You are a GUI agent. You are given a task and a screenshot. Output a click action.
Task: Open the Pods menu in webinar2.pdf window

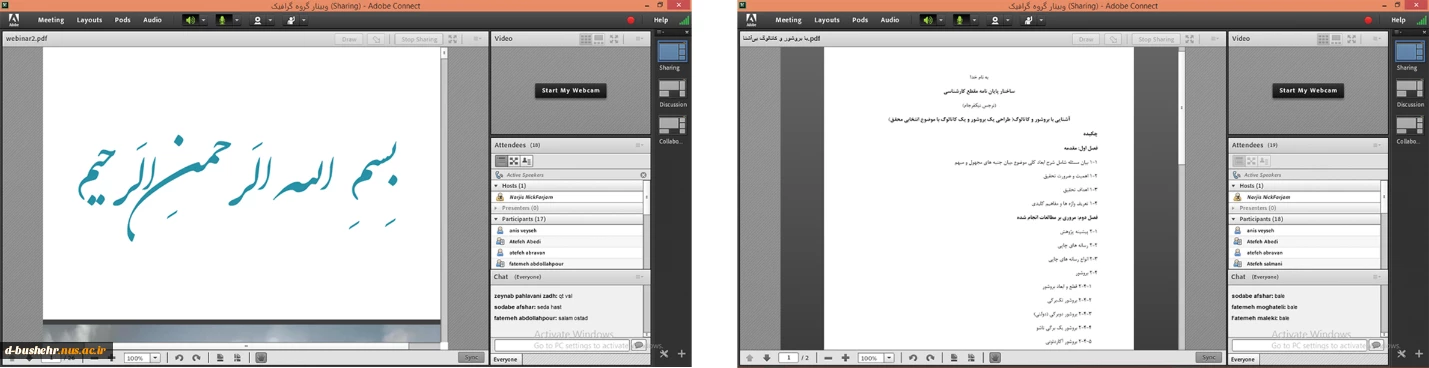click(x=122, y=20)
